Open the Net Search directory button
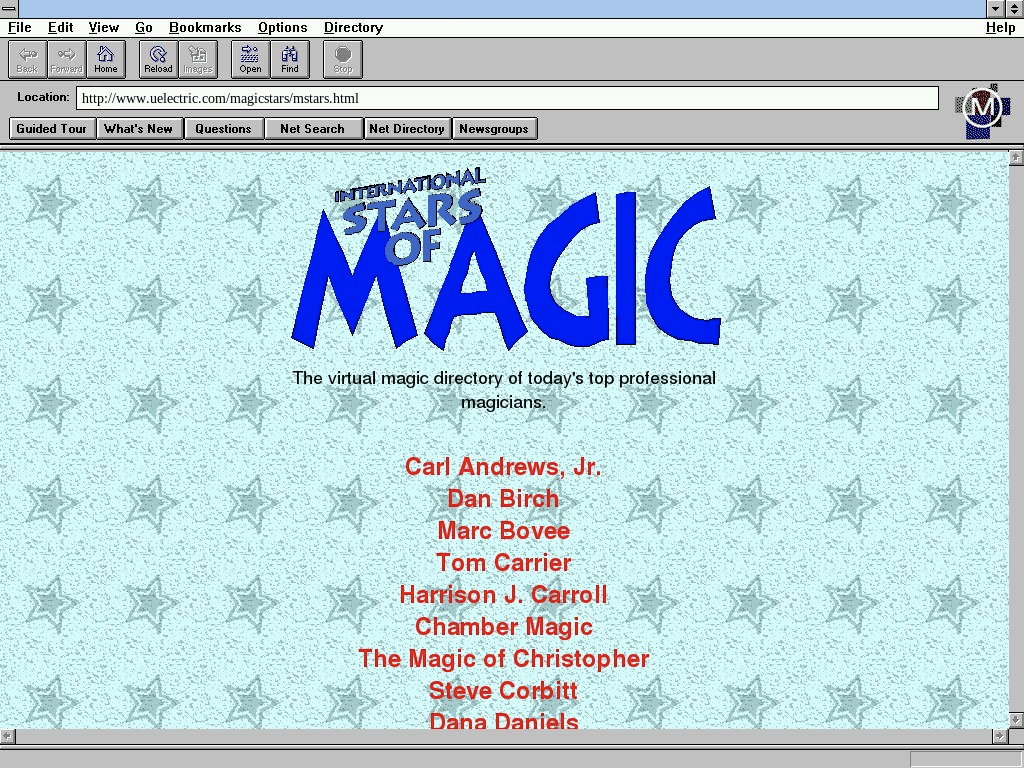 click(x=312, y=129)
